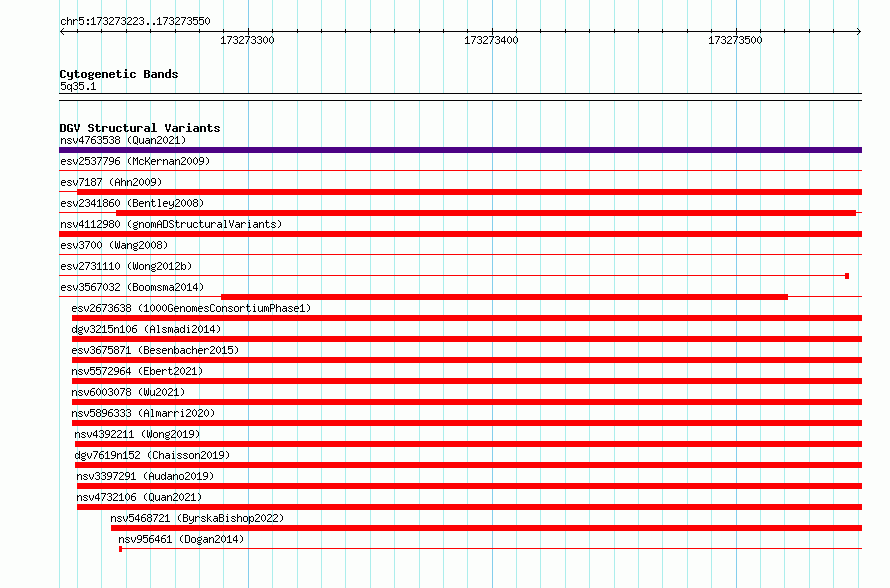Click the red bar under nsv4392211
Image resolution: width=890 pixels, height=588 pixels.
468,444
